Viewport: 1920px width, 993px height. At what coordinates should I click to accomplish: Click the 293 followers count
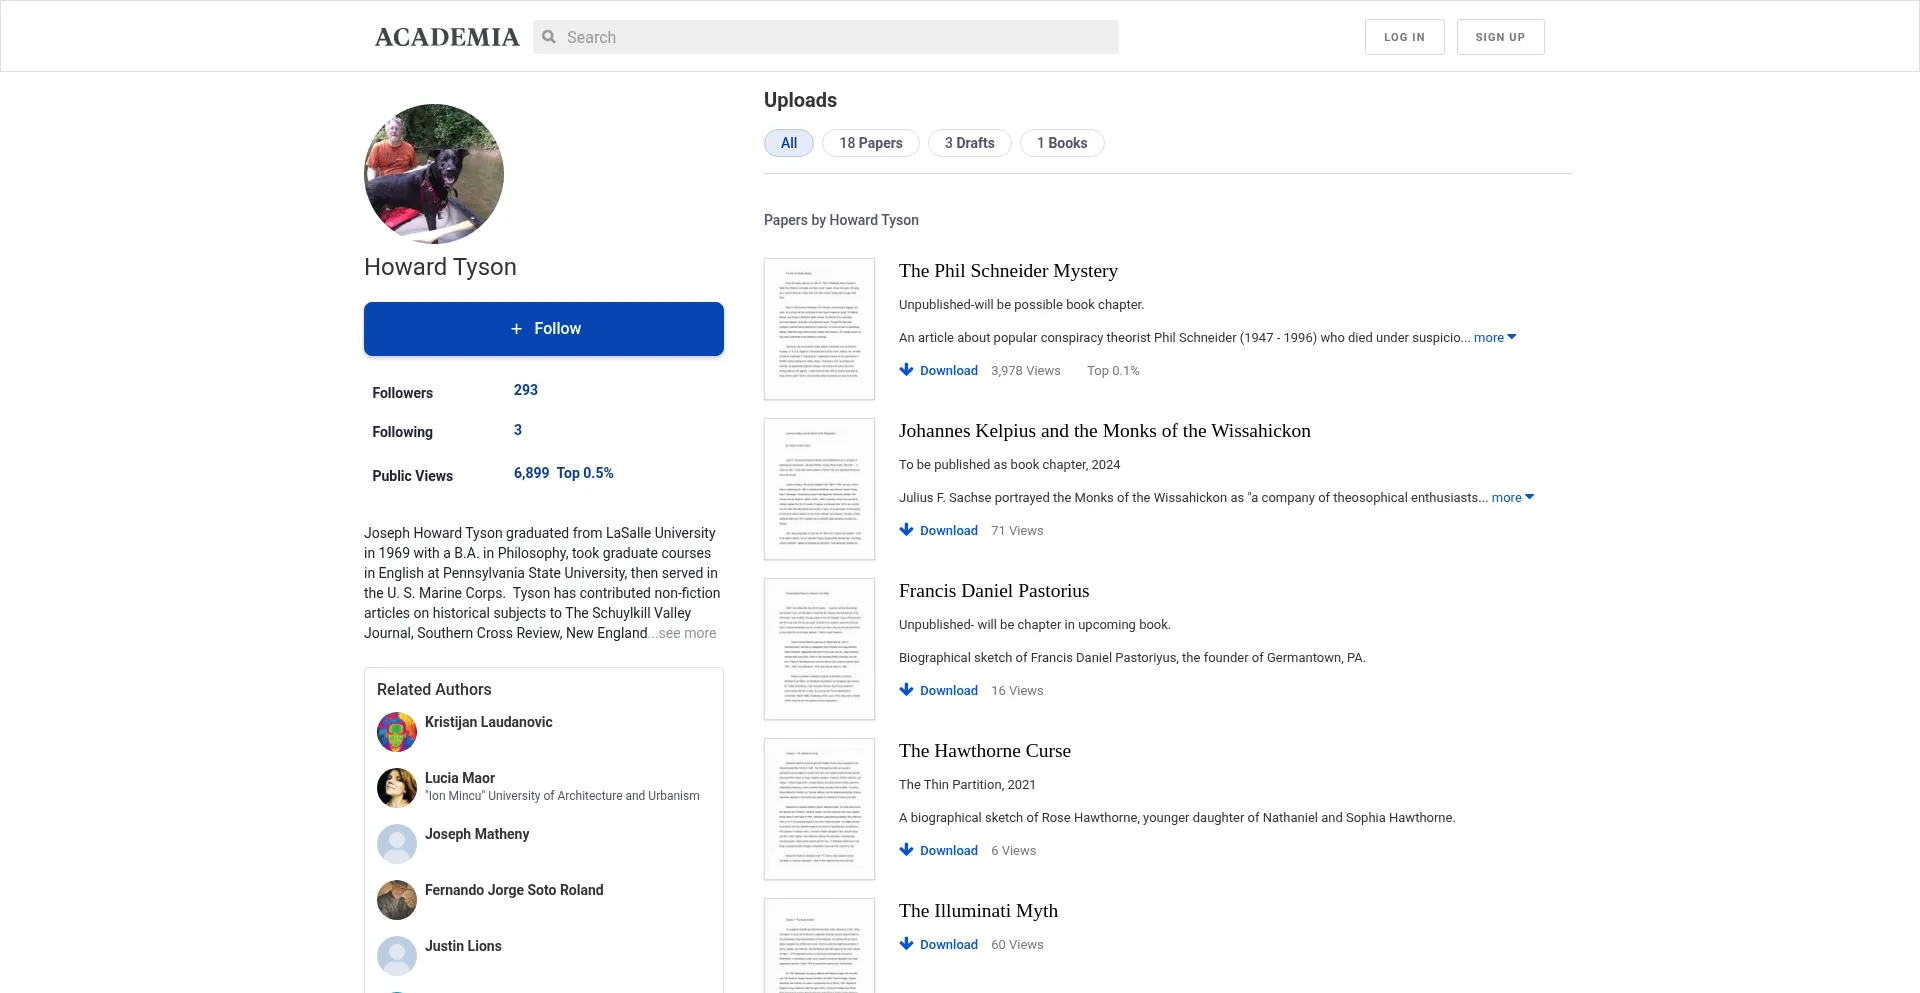pyautogui.click(x=526, y=390)
